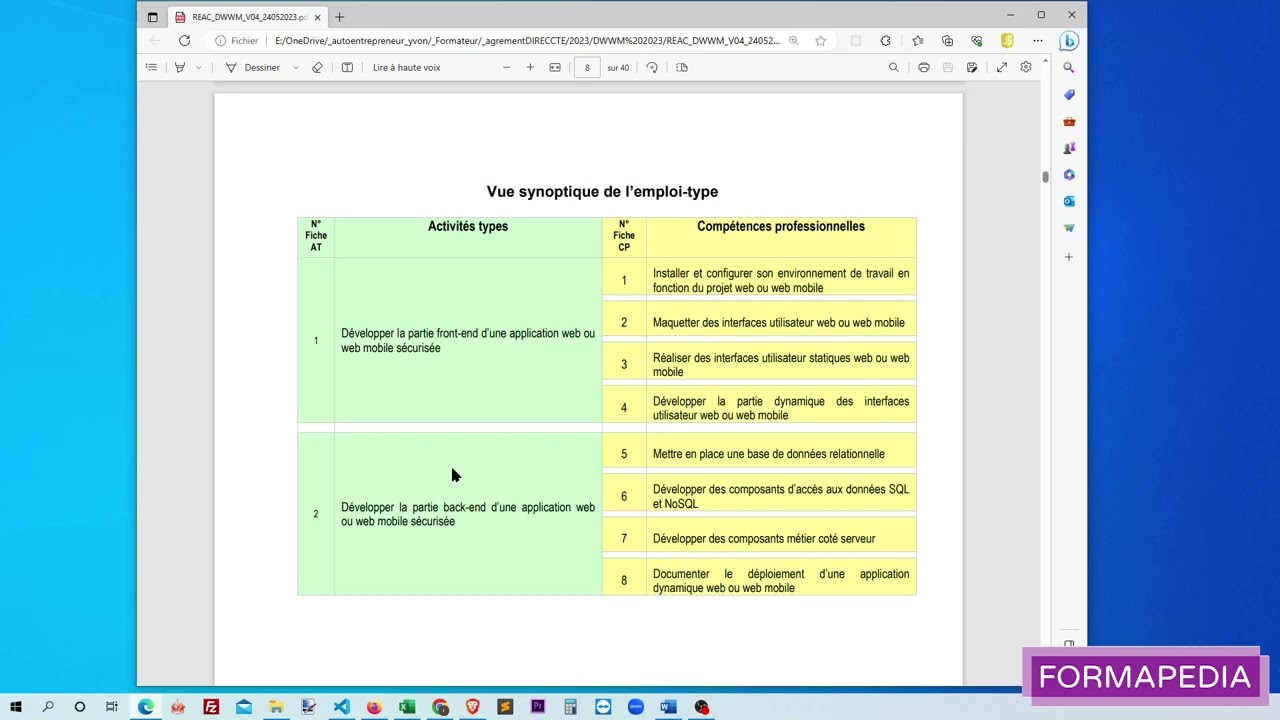Click the save as icon
This screenshot has height=720, width=1280.
972,67
